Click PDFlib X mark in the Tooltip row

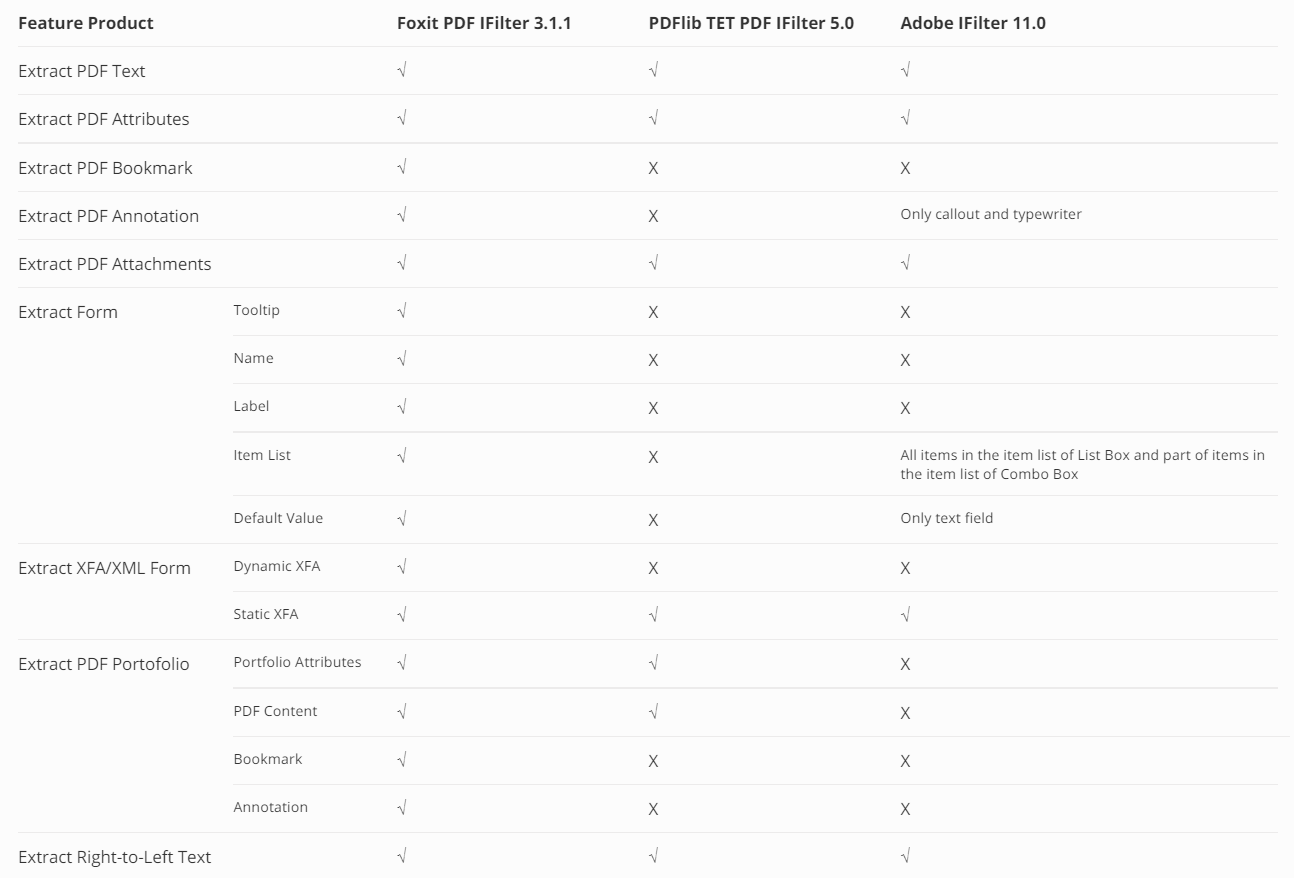[653, 312]
